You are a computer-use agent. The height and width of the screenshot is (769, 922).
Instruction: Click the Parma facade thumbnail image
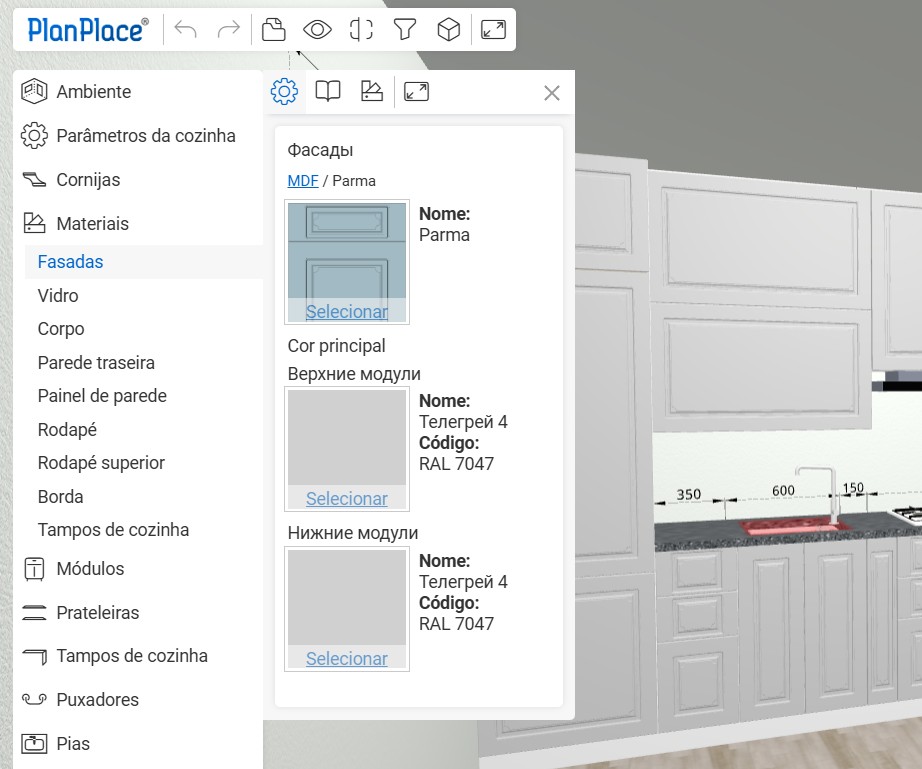347,250
